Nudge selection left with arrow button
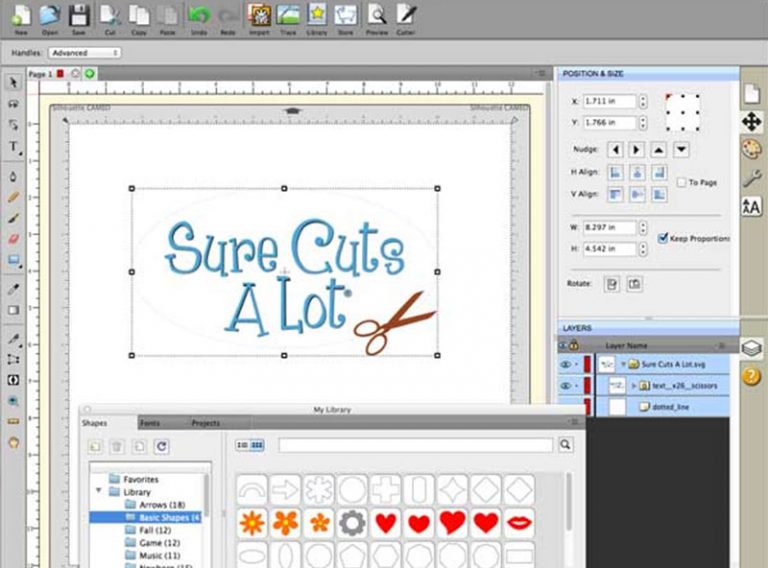768x568 pixels. click(615, 149)
